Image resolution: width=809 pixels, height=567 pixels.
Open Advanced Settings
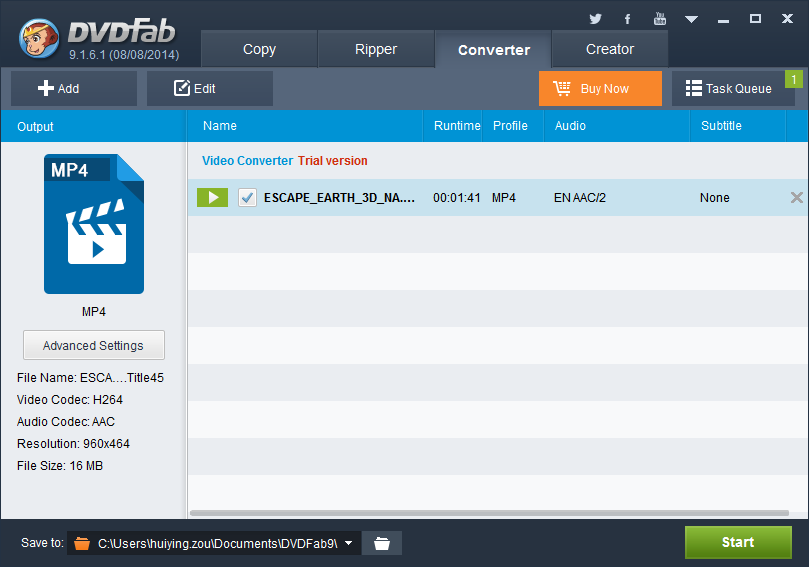tap(93, 345)
